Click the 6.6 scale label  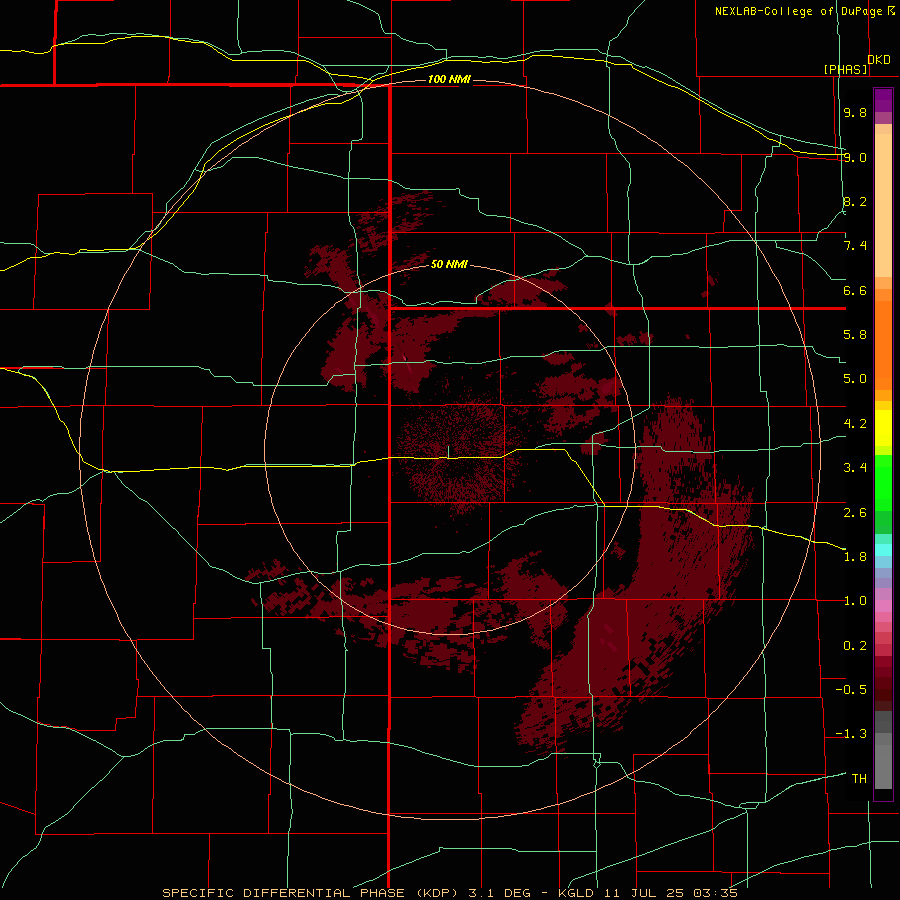855,290
